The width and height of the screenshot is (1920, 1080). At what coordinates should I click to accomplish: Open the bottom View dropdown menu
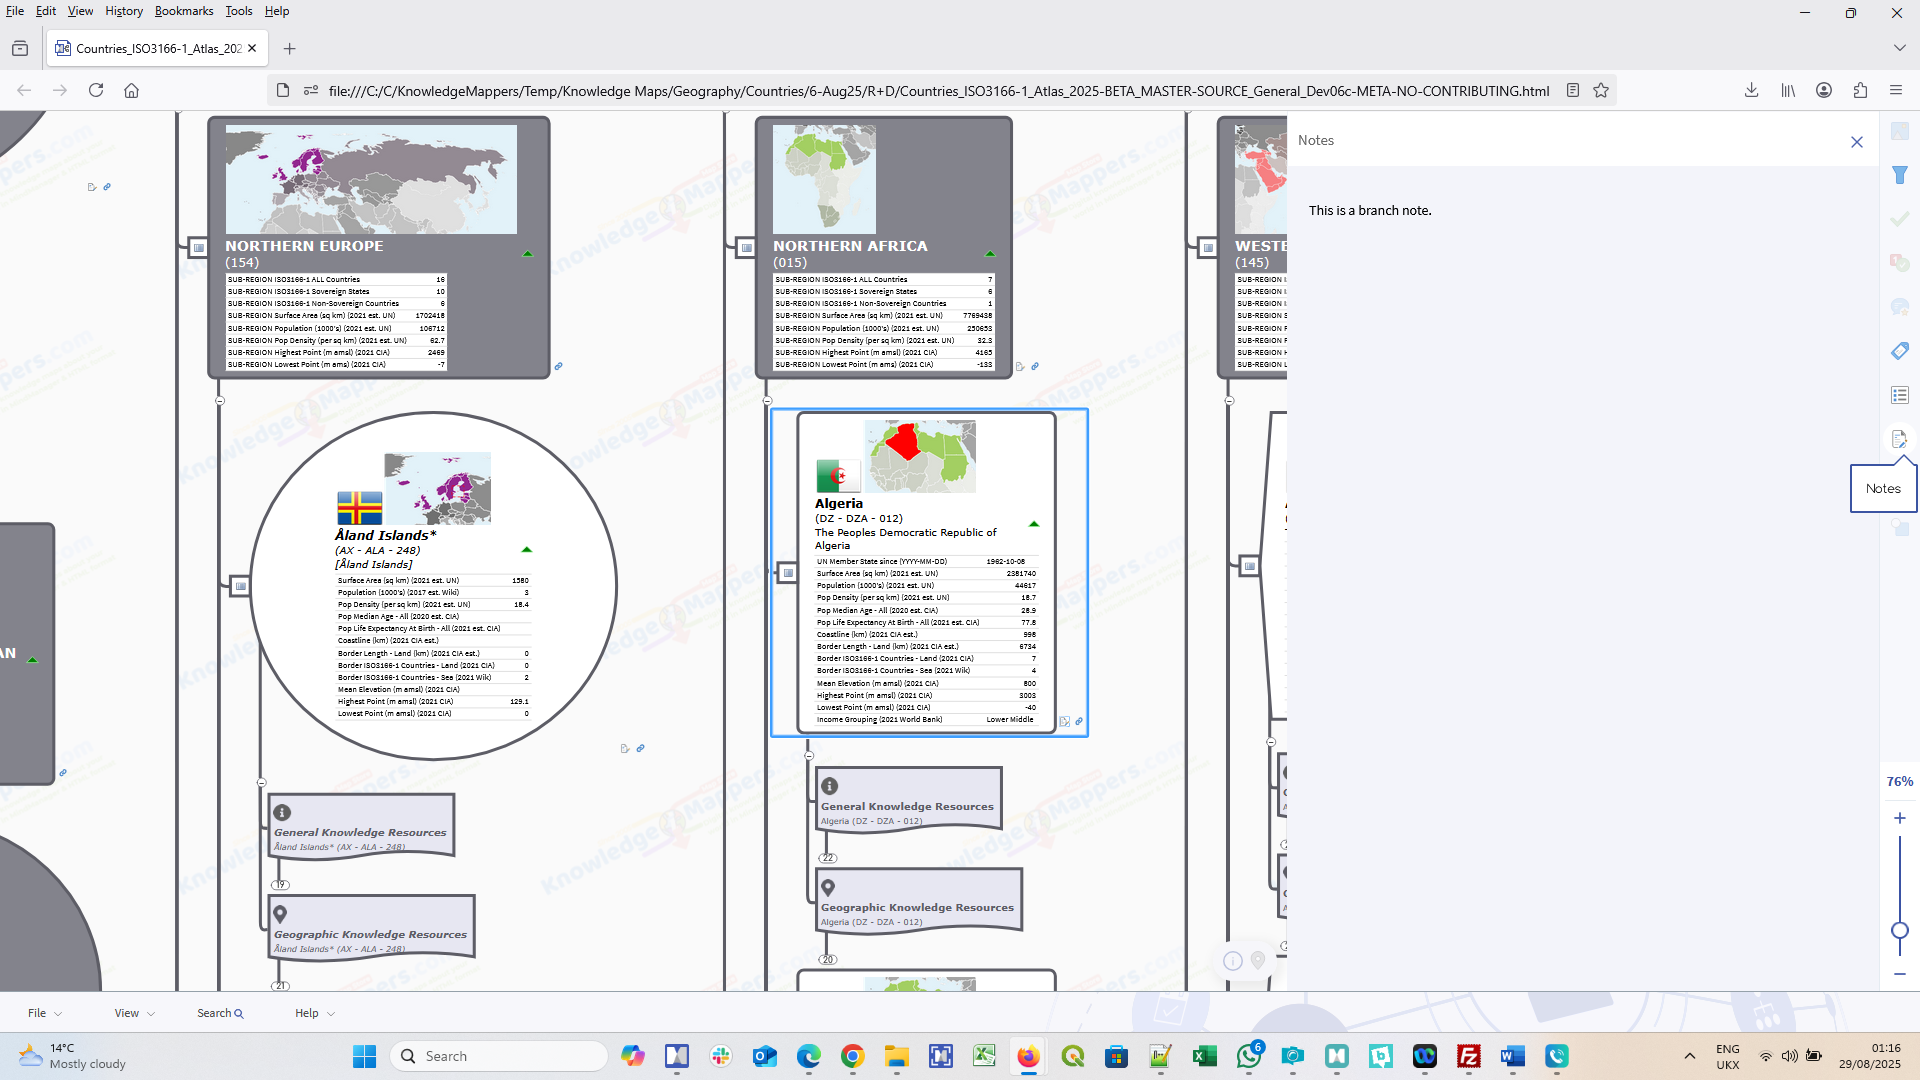coord(134,1013)
